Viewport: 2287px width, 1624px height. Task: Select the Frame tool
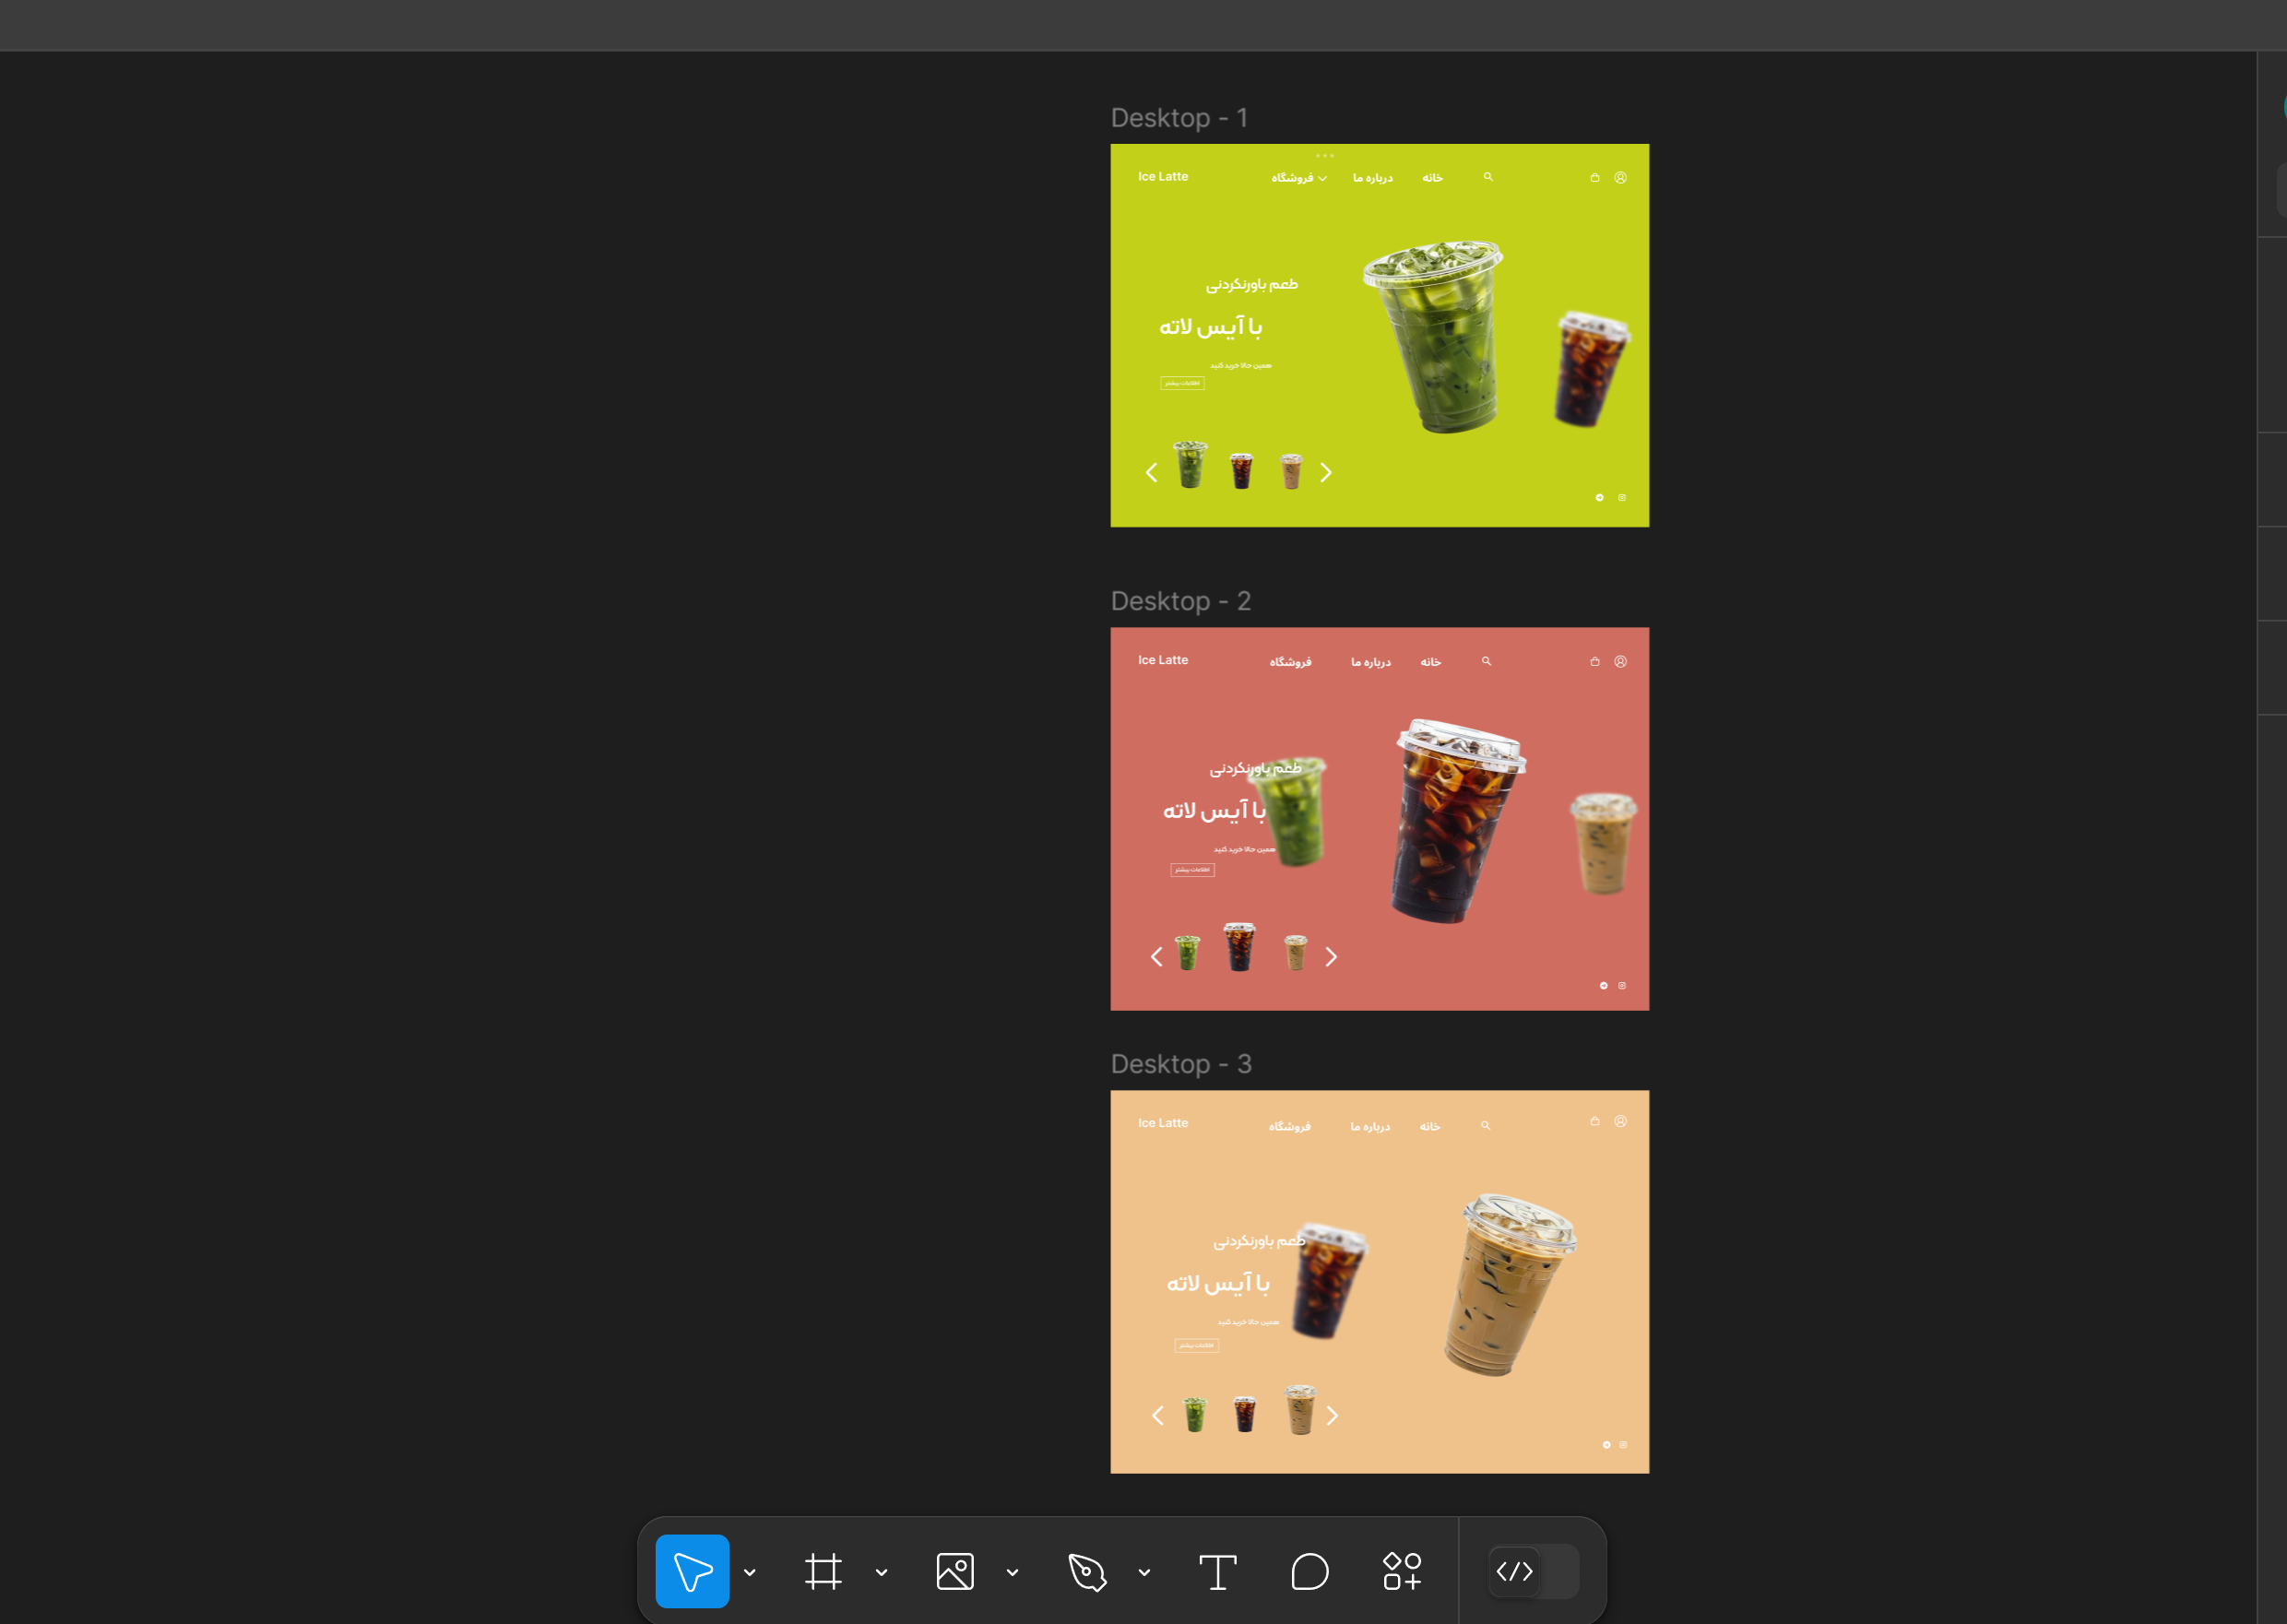(823, 1571)
